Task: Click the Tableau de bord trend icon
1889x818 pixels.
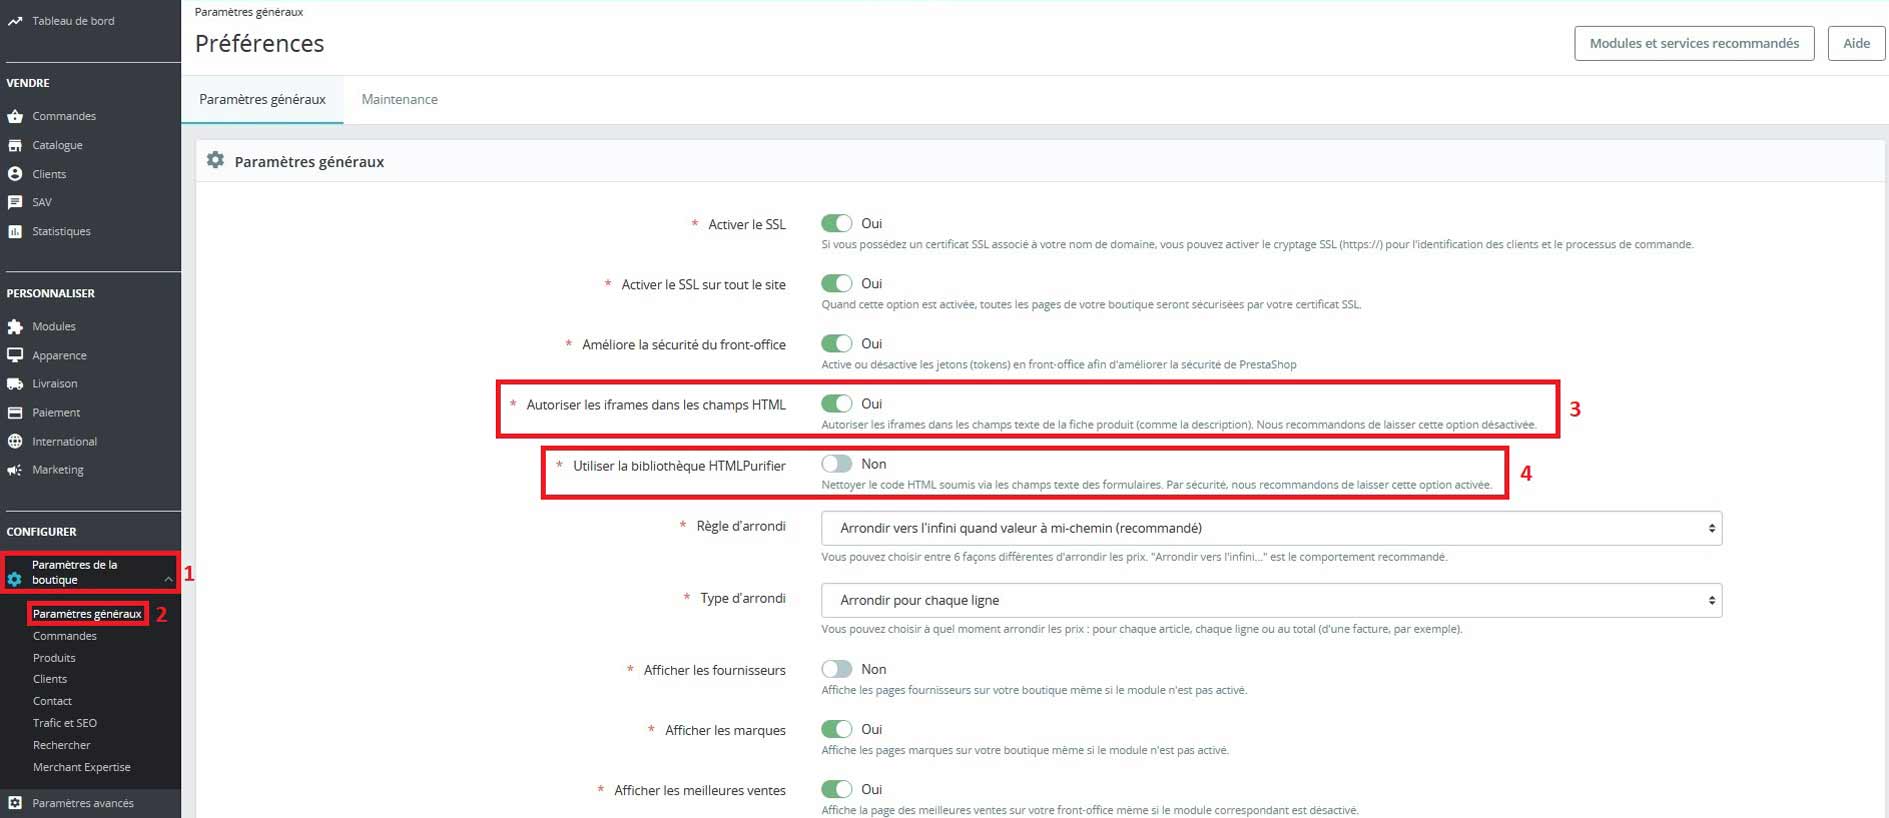Action: [x=15, y=21]
